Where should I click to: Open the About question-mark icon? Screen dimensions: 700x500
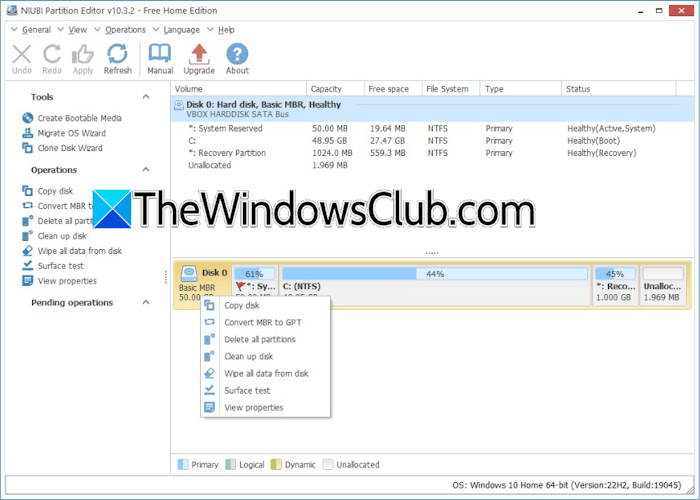point(237,54)
